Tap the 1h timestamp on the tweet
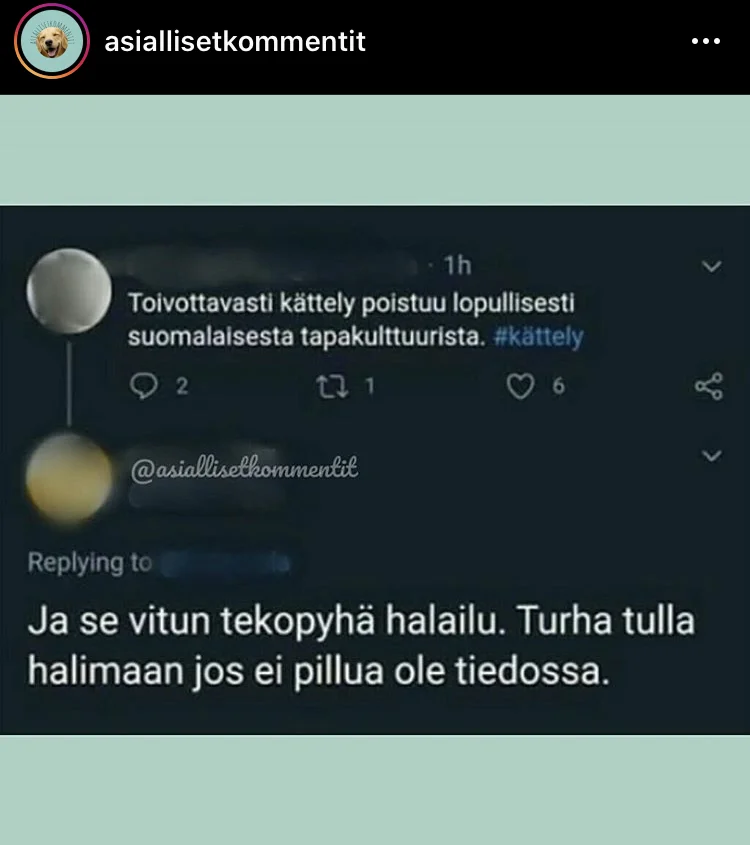750x845 pixels. [457, 266]
